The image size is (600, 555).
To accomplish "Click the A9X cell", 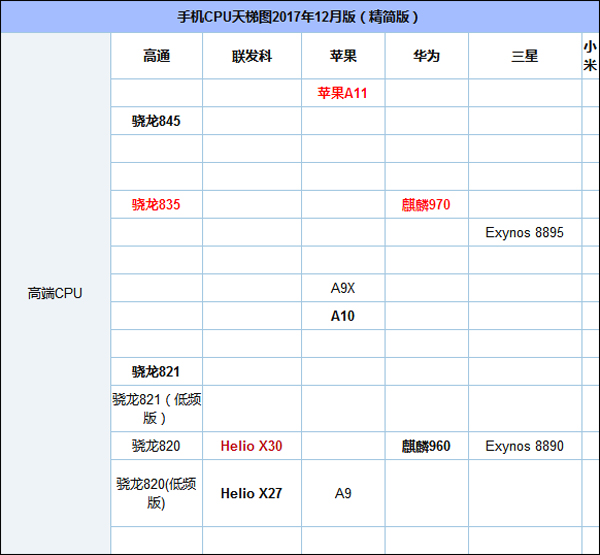I will tap(343, 288).
